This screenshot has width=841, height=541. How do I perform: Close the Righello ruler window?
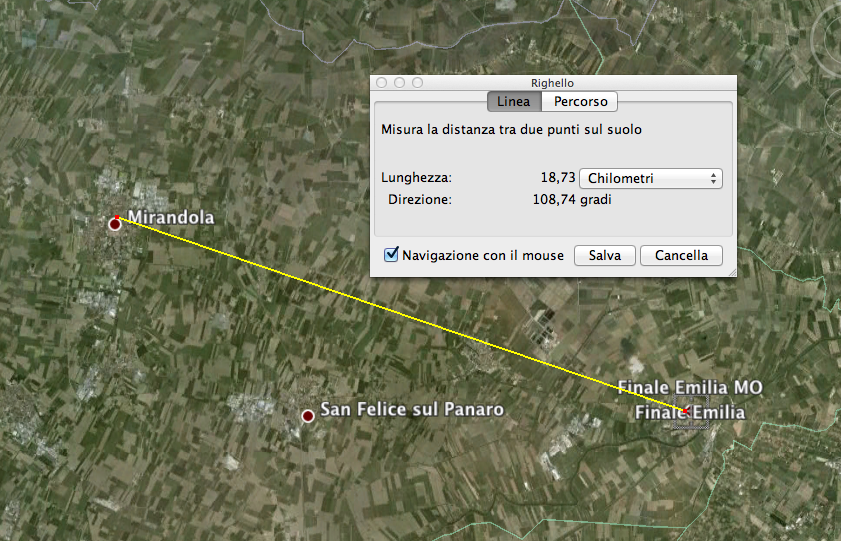point(382,83)
